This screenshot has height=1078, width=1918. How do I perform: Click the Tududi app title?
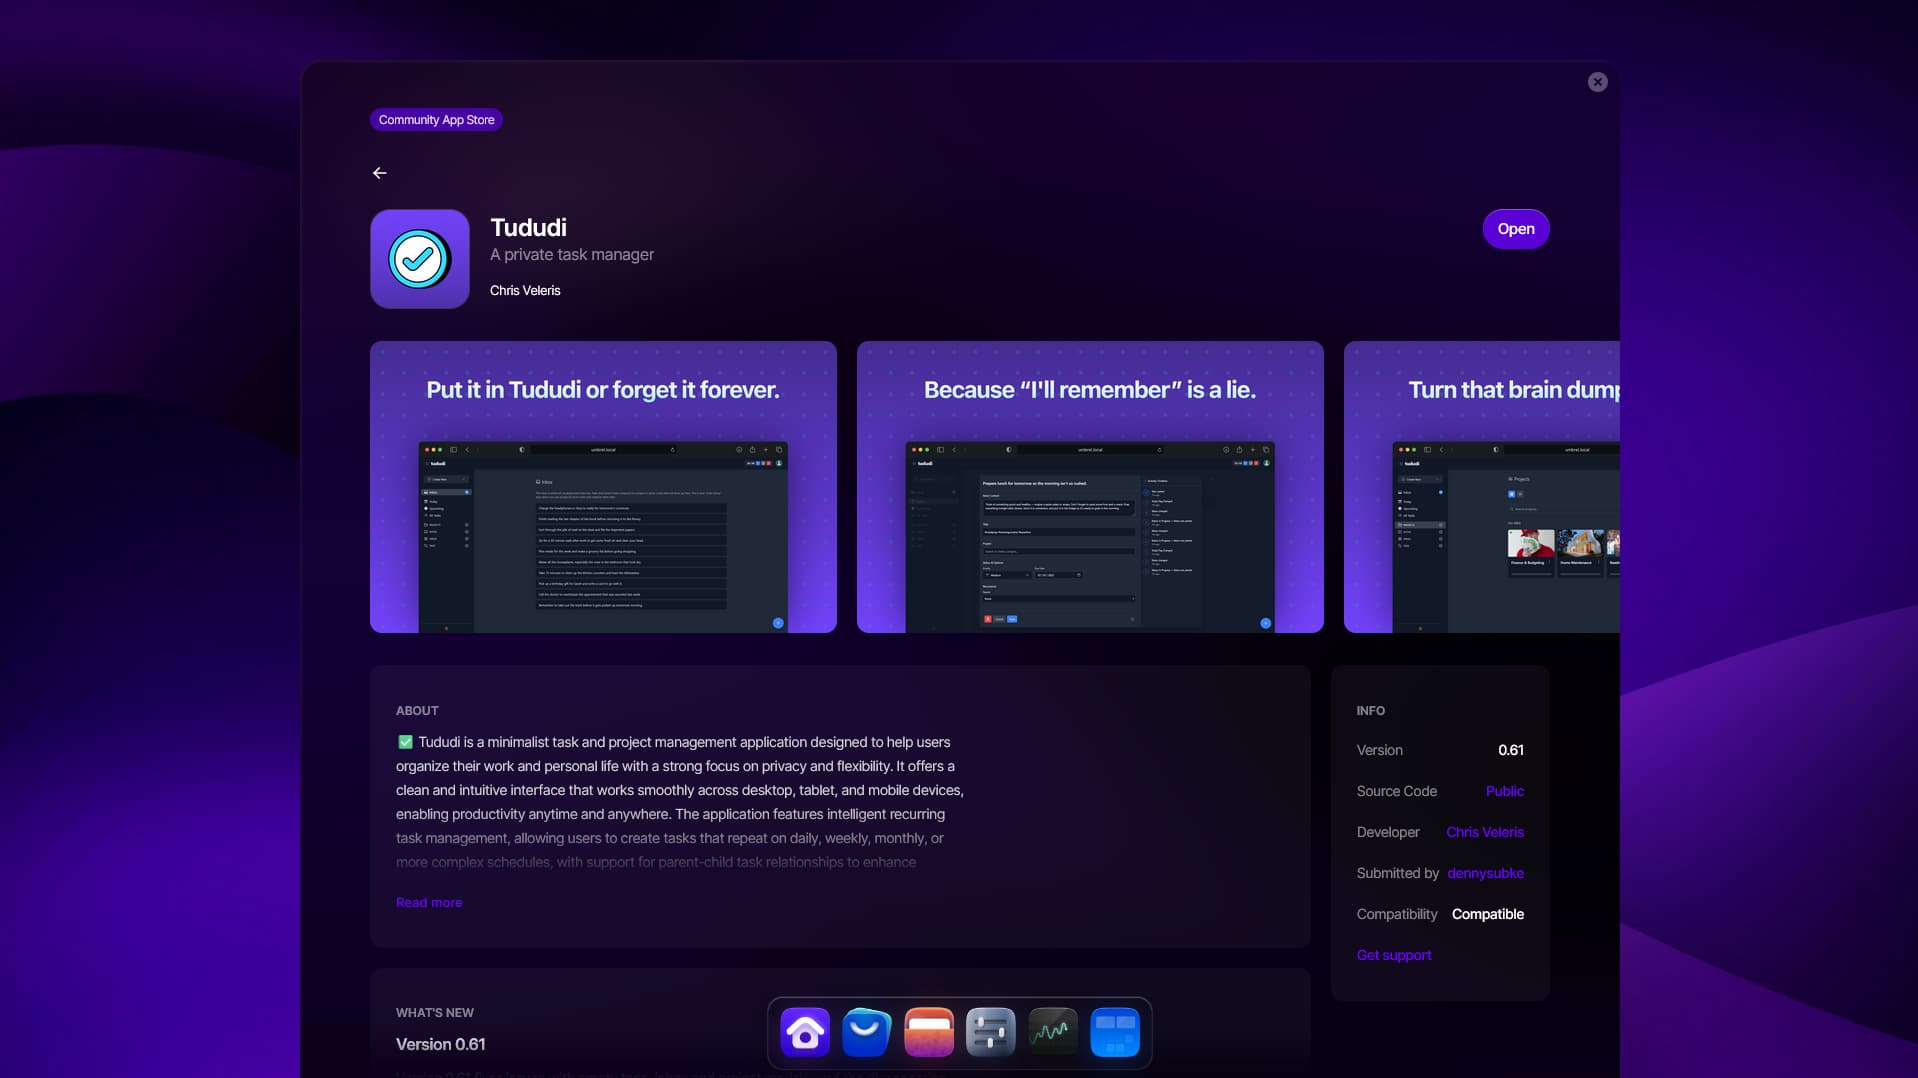528,227
